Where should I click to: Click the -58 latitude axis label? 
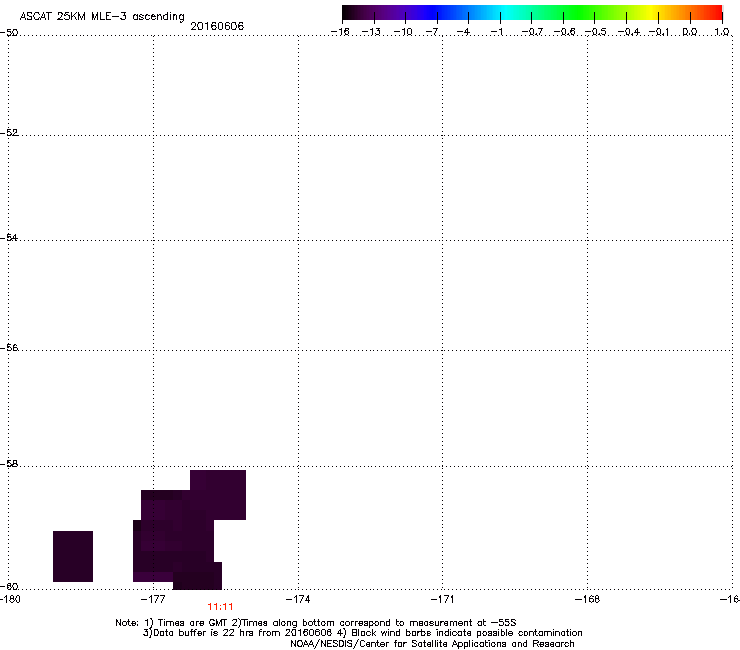click(9, 464)
